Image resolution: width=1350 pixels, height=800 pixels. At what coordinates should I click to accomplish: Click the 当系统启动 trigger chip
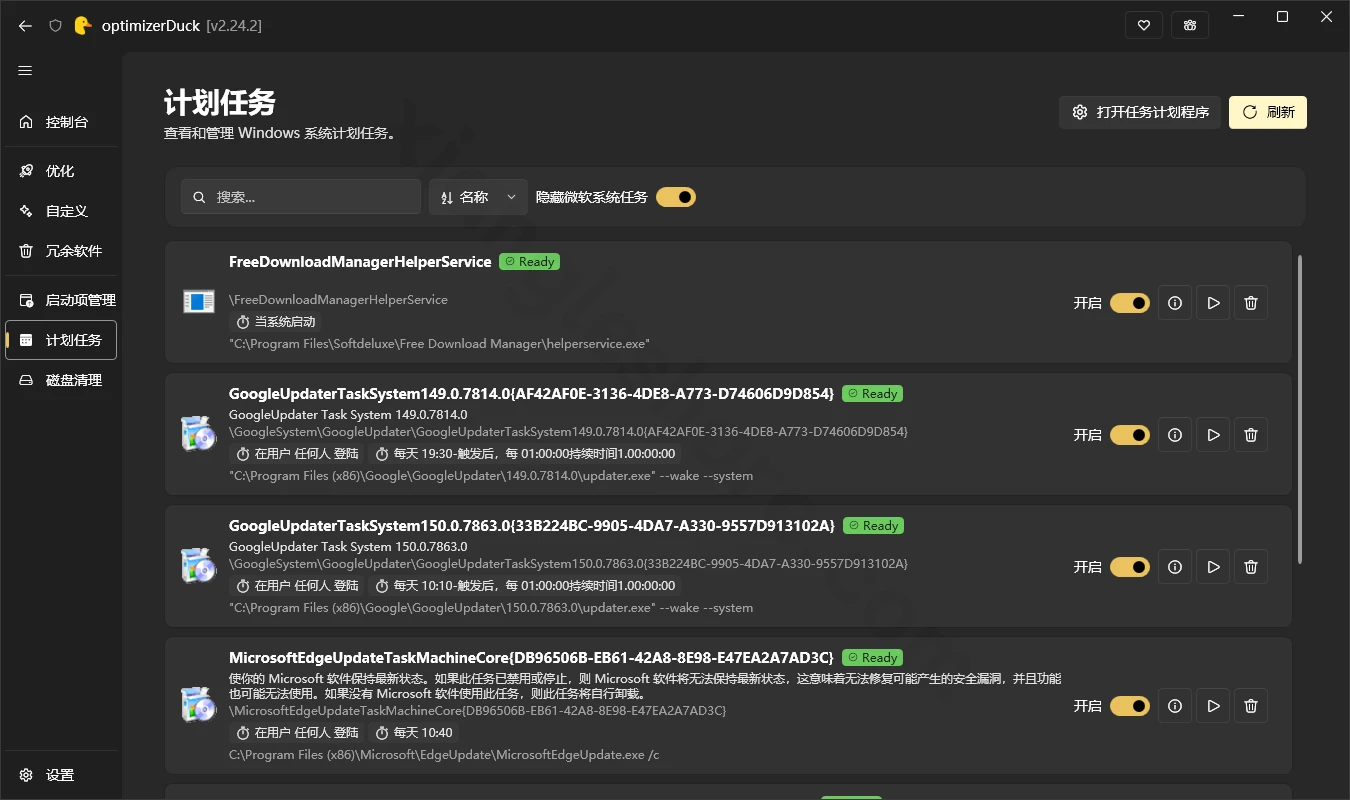[x=276, y=322]
